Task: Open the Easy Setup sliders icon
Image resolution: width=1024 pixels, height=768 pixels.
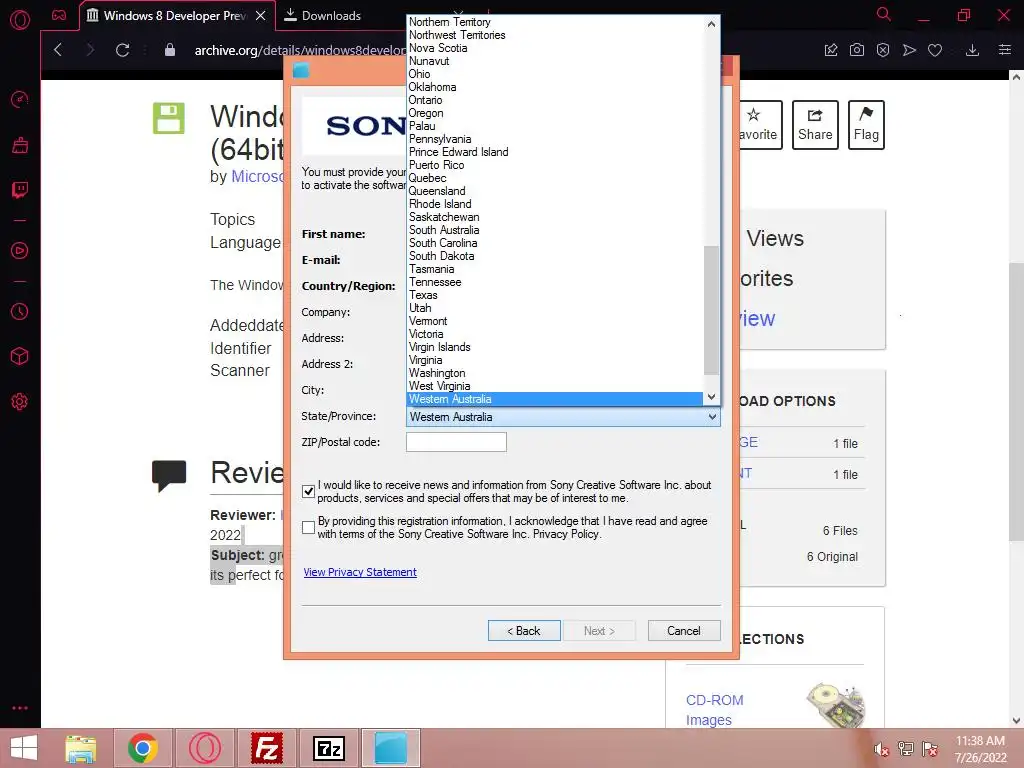Action: [1004, 50]
